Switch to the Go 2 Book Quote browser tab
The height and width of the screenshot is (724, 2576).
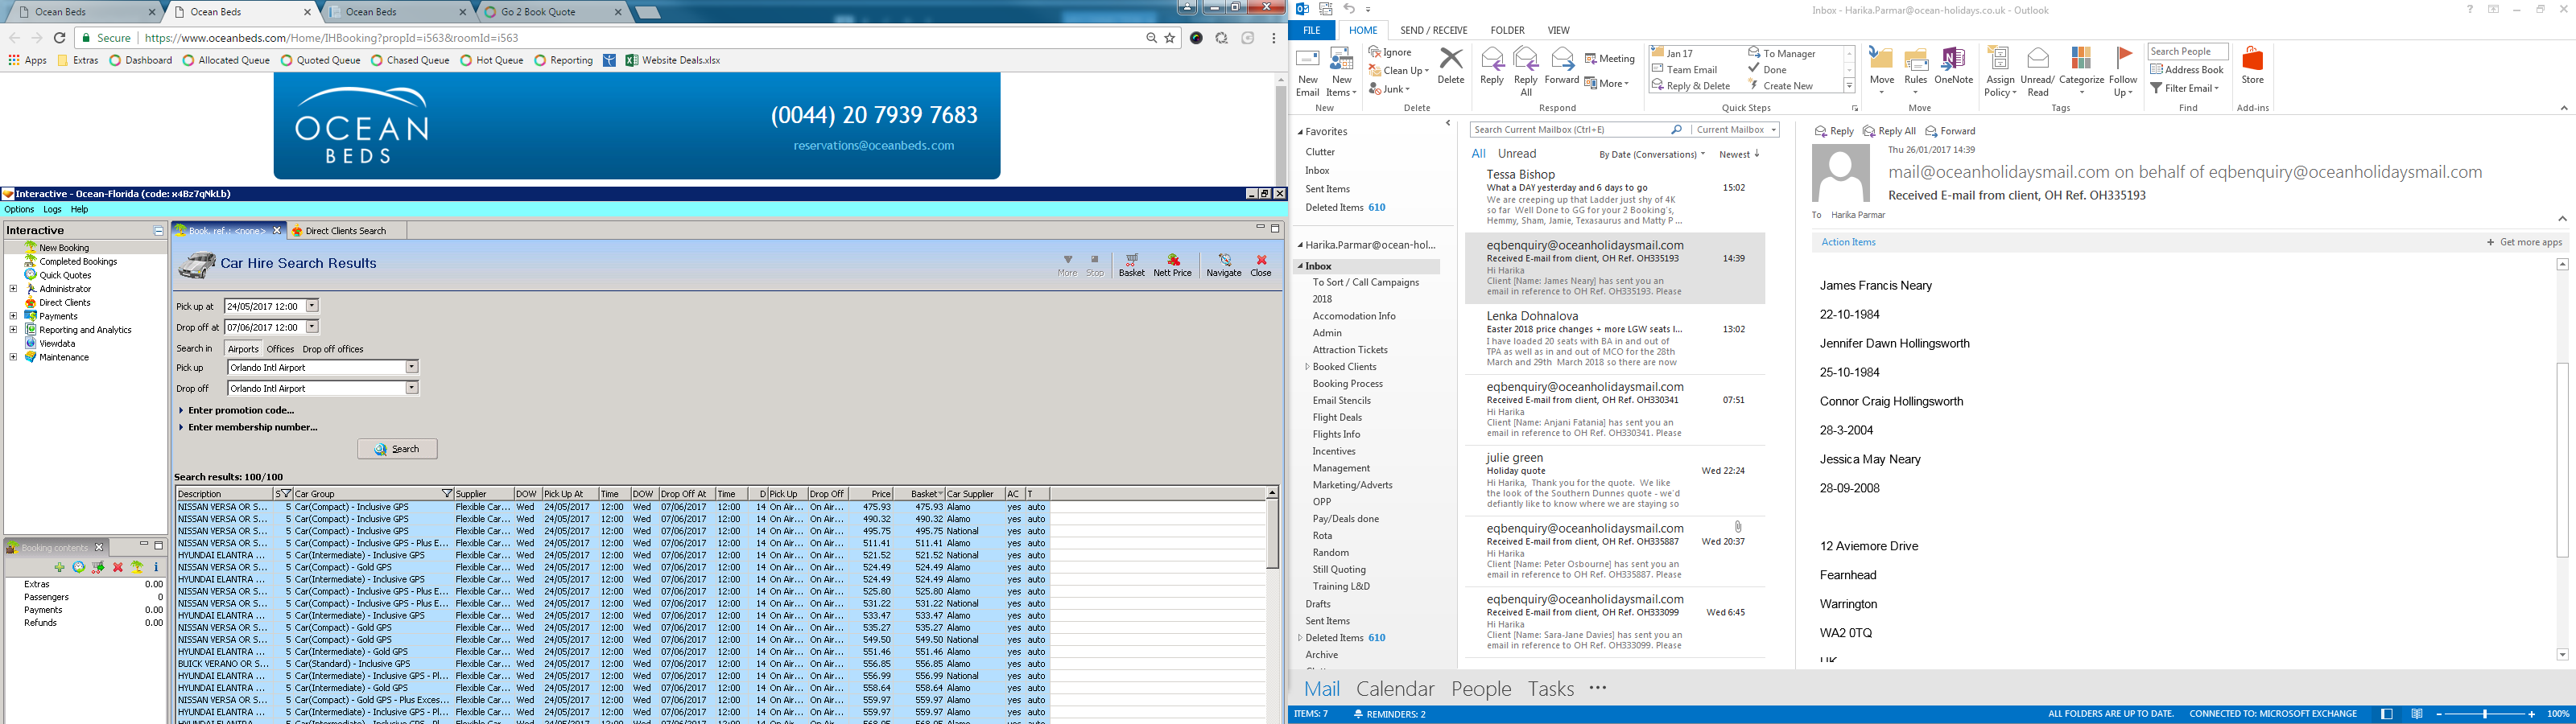point(553,12)
